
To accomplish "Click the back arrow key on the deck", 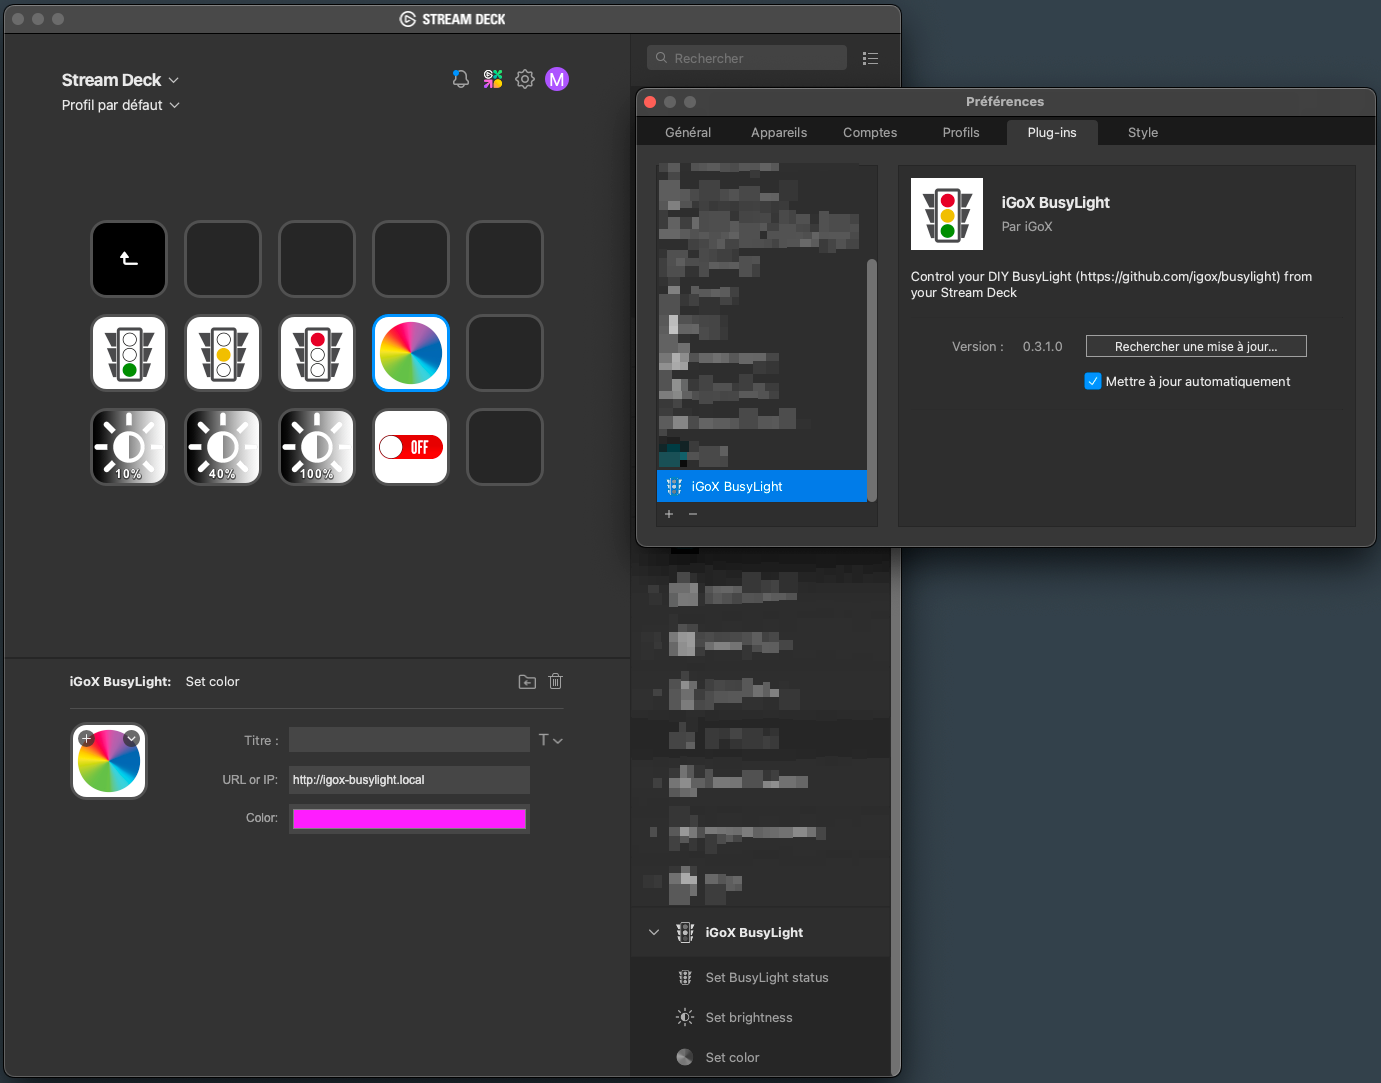I will coord(128,259).
